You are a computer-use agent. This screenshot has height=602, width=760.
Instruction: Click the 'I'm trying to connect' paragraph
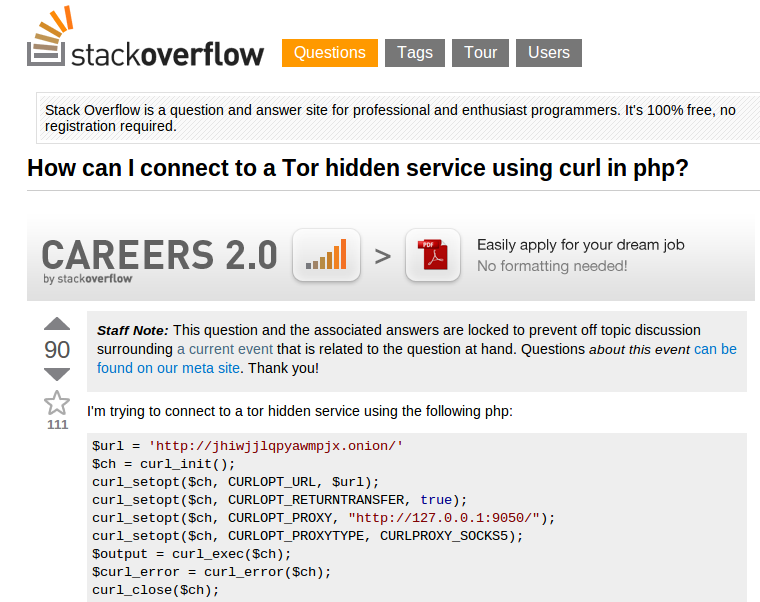[x=300, y=411]
